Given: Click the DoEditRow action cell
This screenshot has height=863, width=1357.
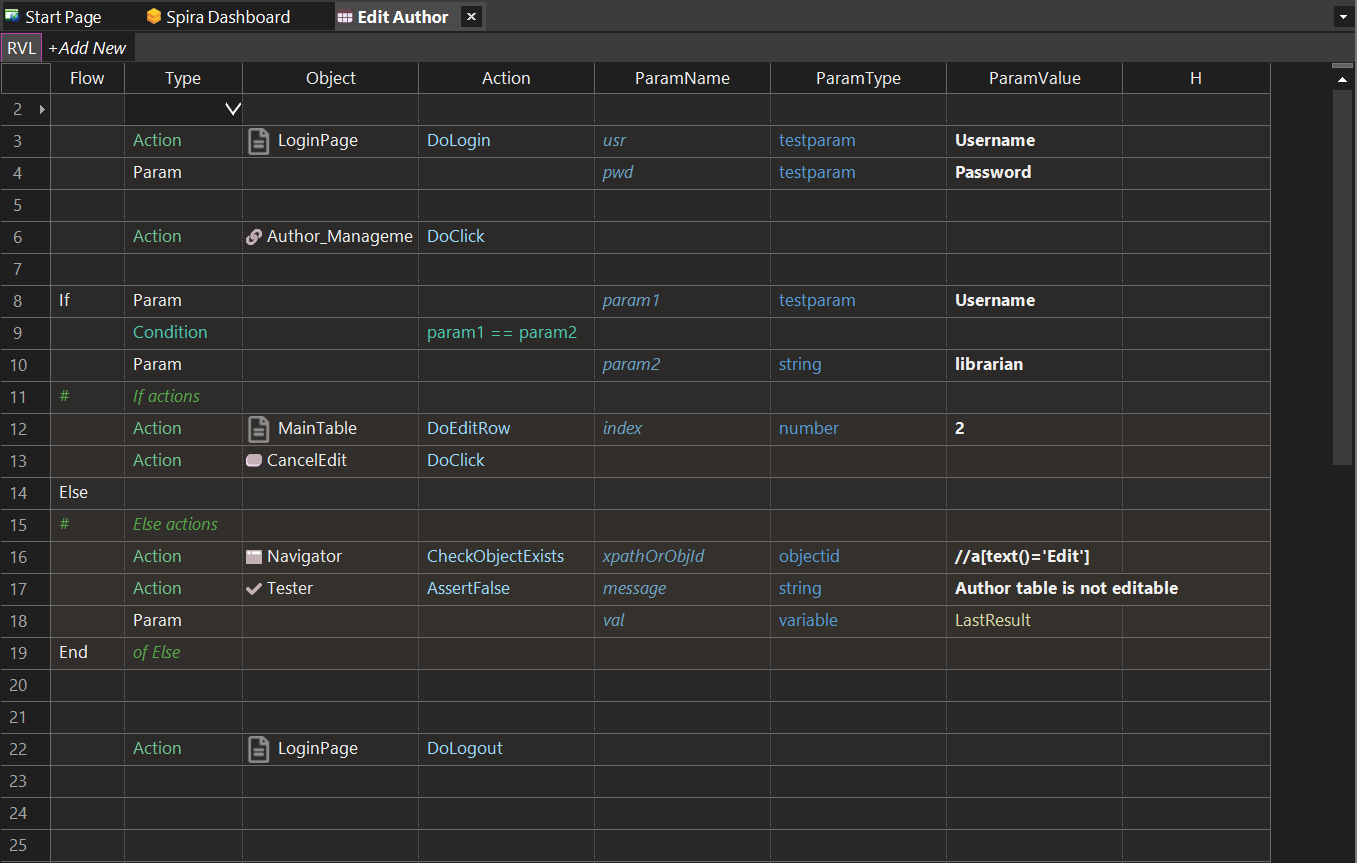Looking at the screenshot, I should (506, 429).
